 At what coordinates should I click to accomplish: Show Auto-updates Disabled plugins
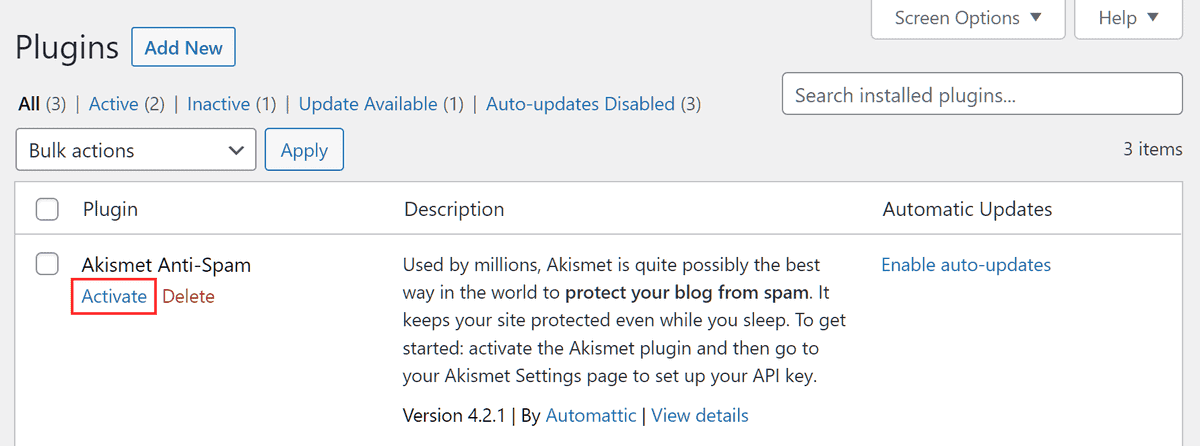click(580, 104)
